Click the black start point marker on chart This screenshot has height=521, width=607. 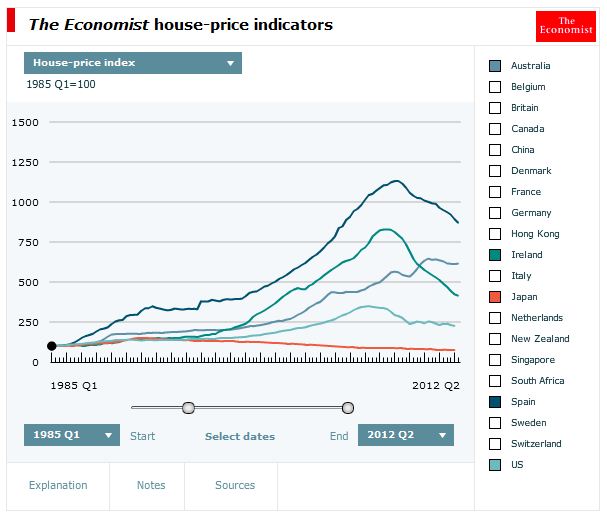coord(51,346)
